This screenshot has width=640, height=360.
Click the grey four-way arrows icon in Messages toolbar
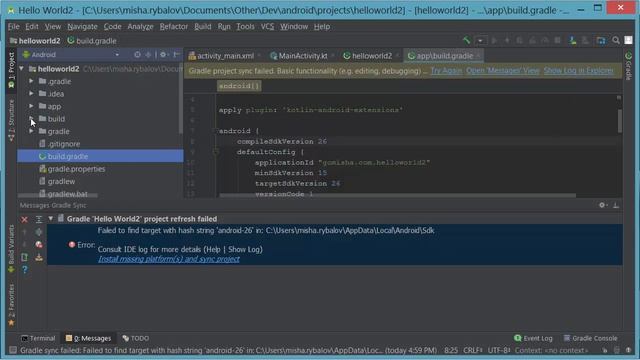coord(39,232)
